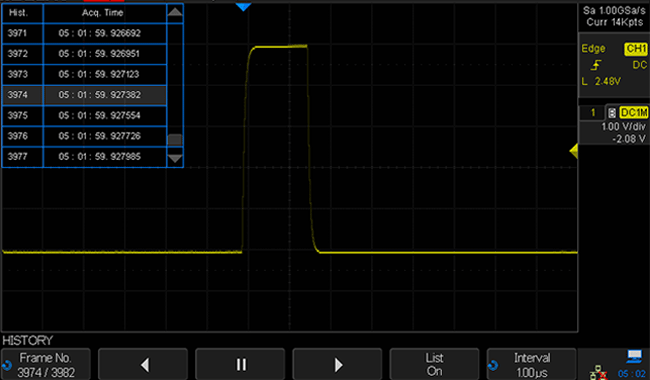Screen dimensions: 650x380
Task: Adjust the Interval 1.00µs setting
Action: tap(531, 364)
